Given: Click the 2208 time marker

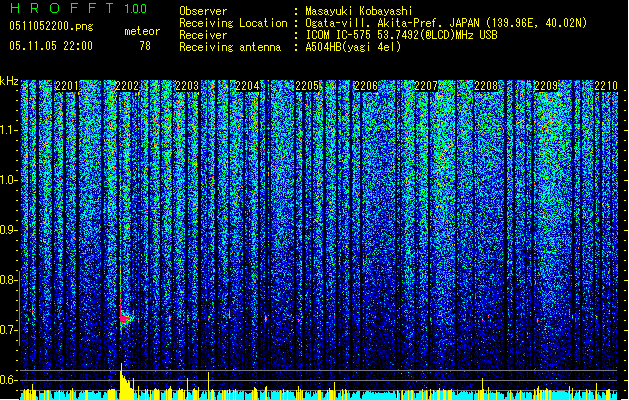Looking at the screenshot, I should tap(486, 86).
